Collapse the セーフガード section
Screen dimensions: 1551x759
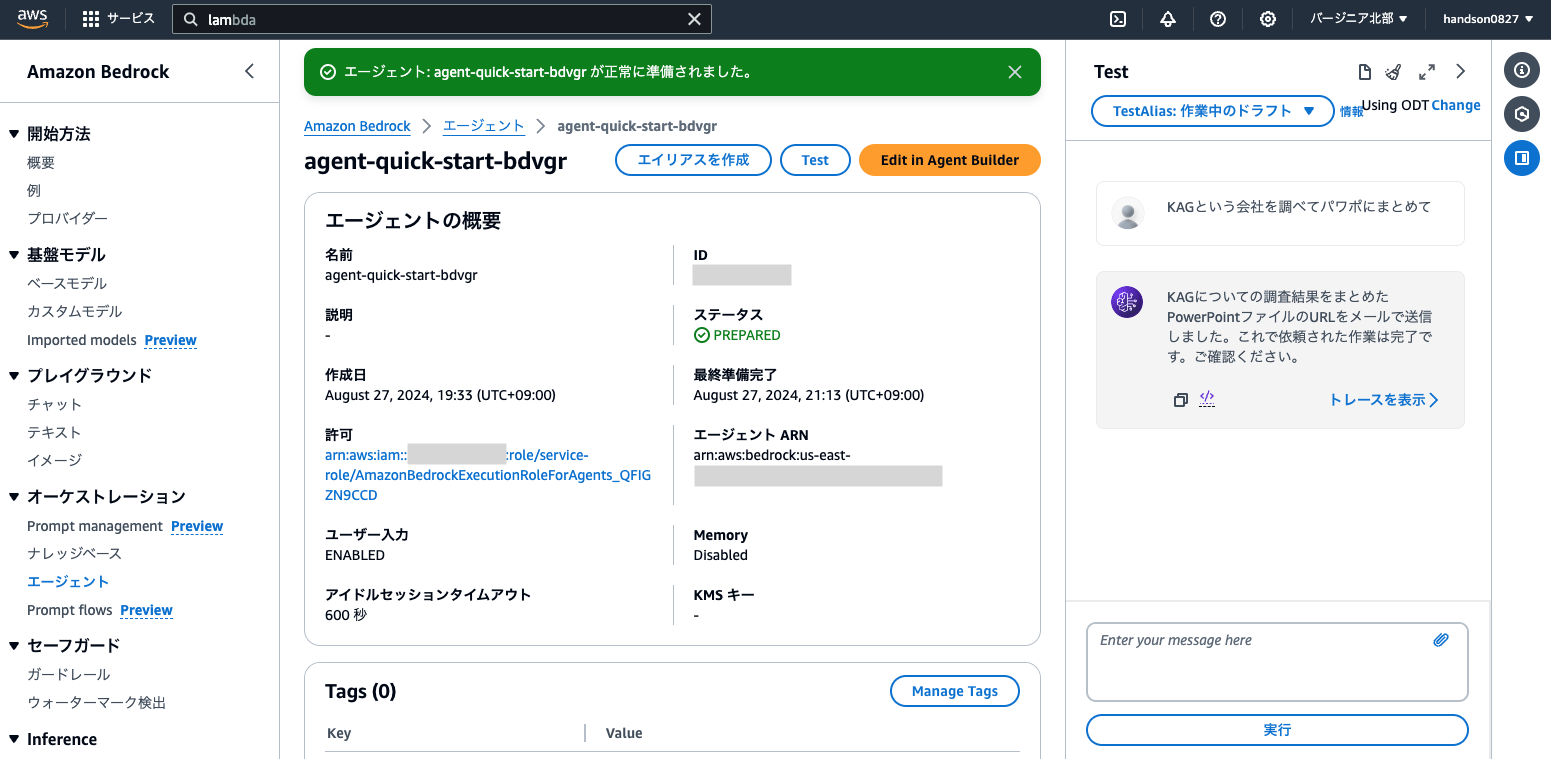(14, 646)
